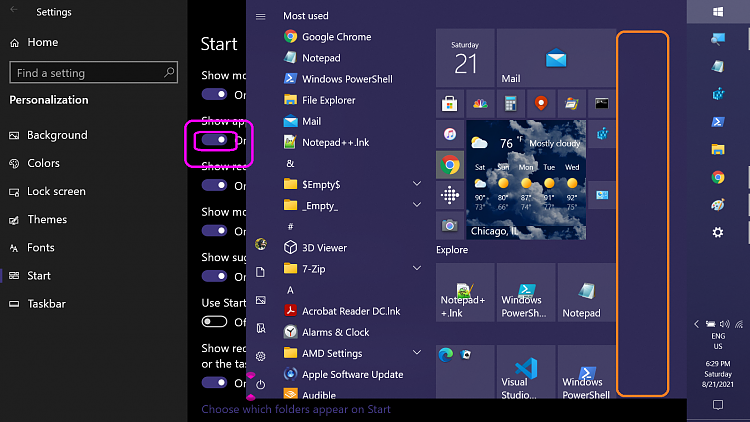The image size is (750, 422).
Task: Open the Chicago weather live tile
Action: point(526,180)
